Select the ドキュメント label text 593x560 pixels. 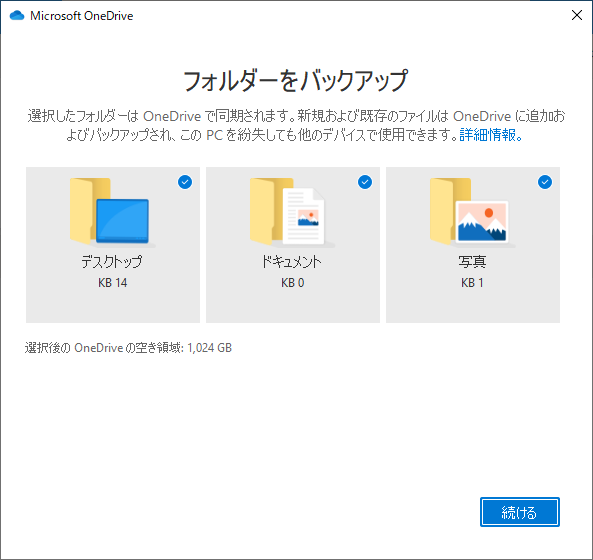tap(292, 261)
